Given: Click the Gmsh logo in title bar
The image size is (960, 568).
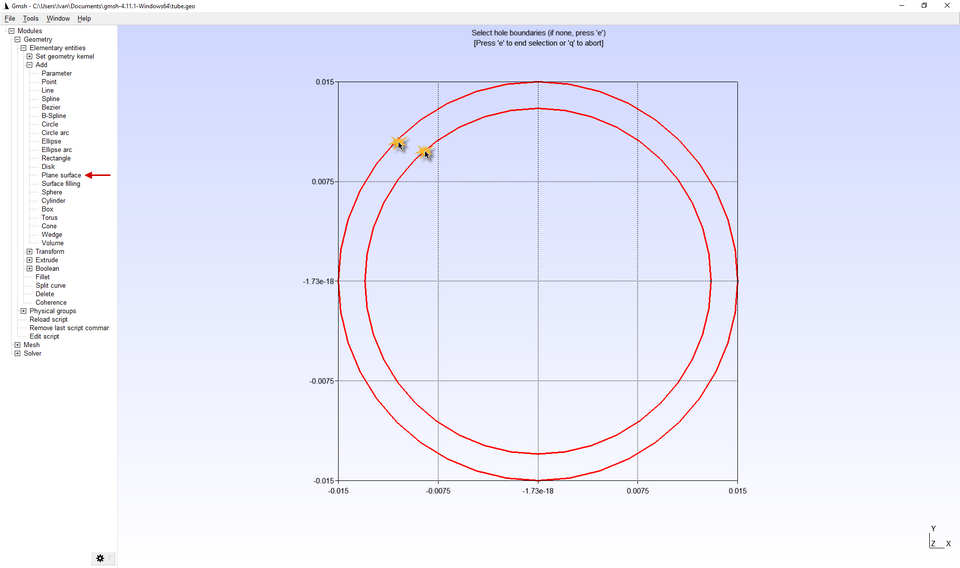Looking at the screenshot, I should (x=6, y=6).
